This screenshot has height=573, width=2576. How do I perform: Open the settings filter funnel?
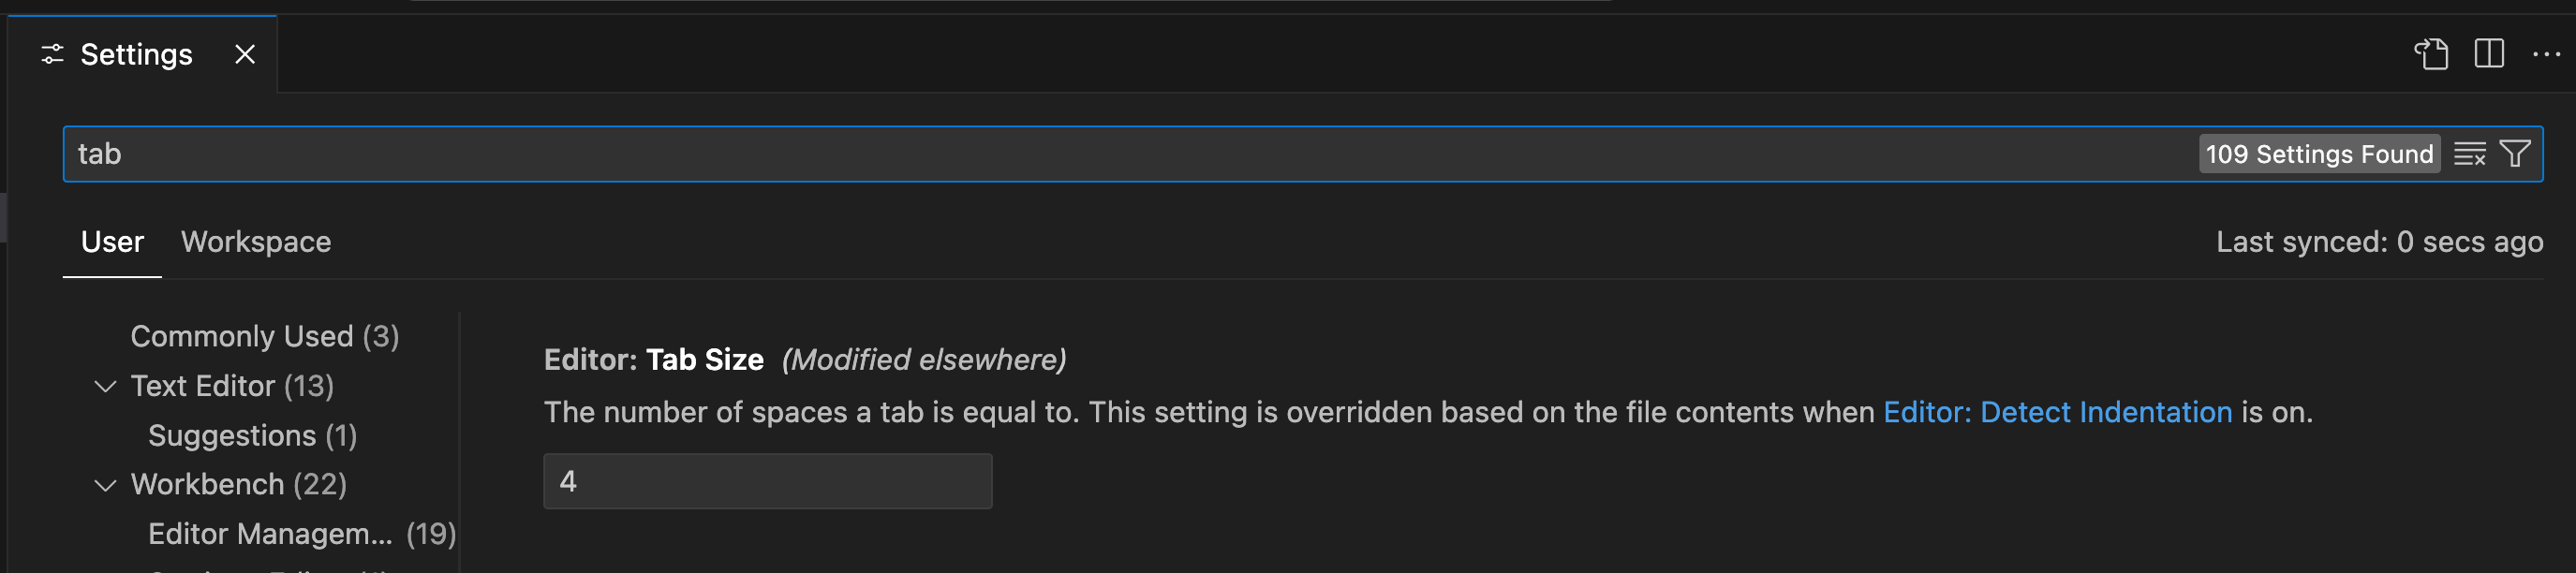(x=2515, y=154)
